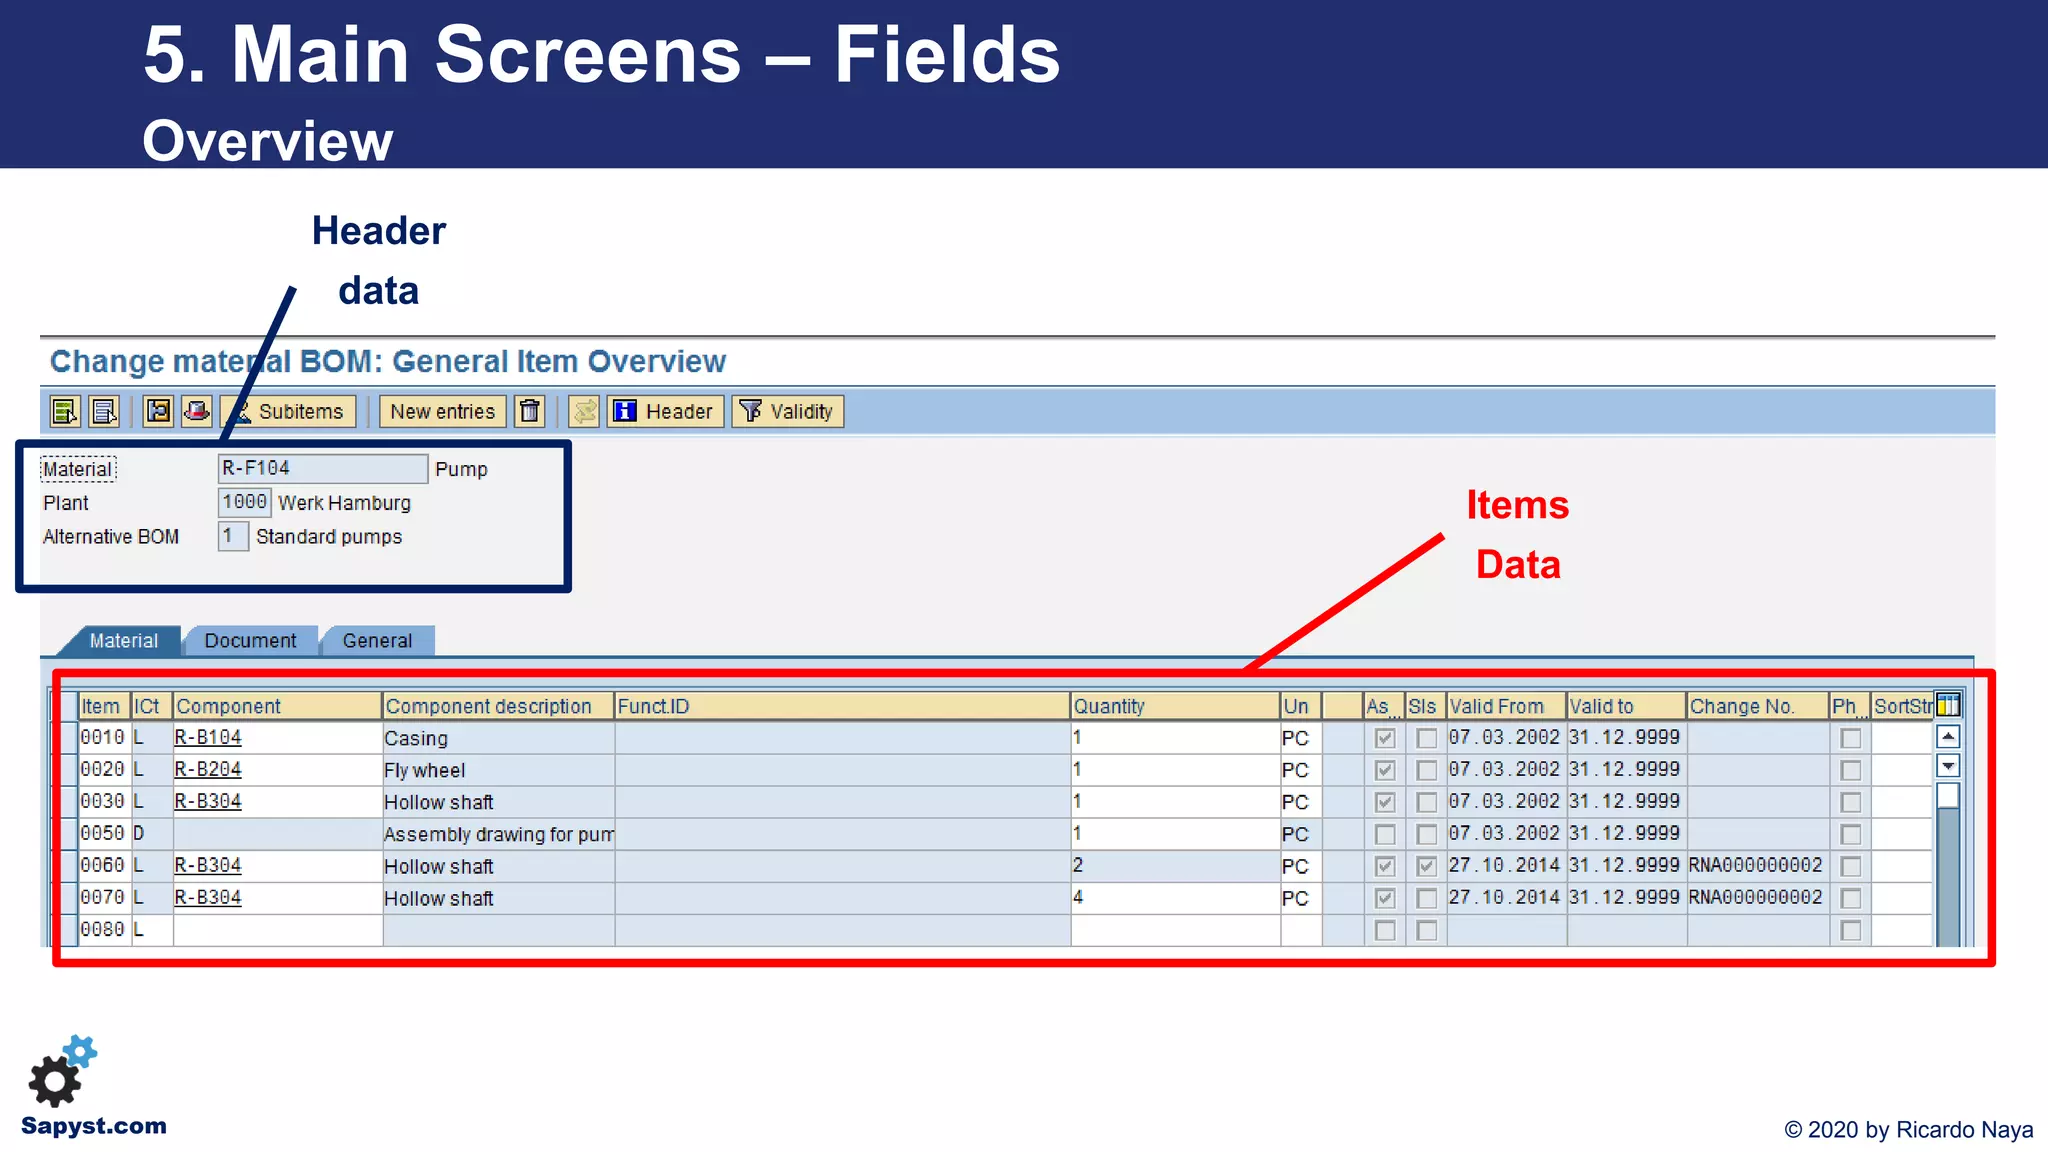Screen dimensions: 2048x1152
Task: Open component link R-B104
Action: [x=208, y=737]
